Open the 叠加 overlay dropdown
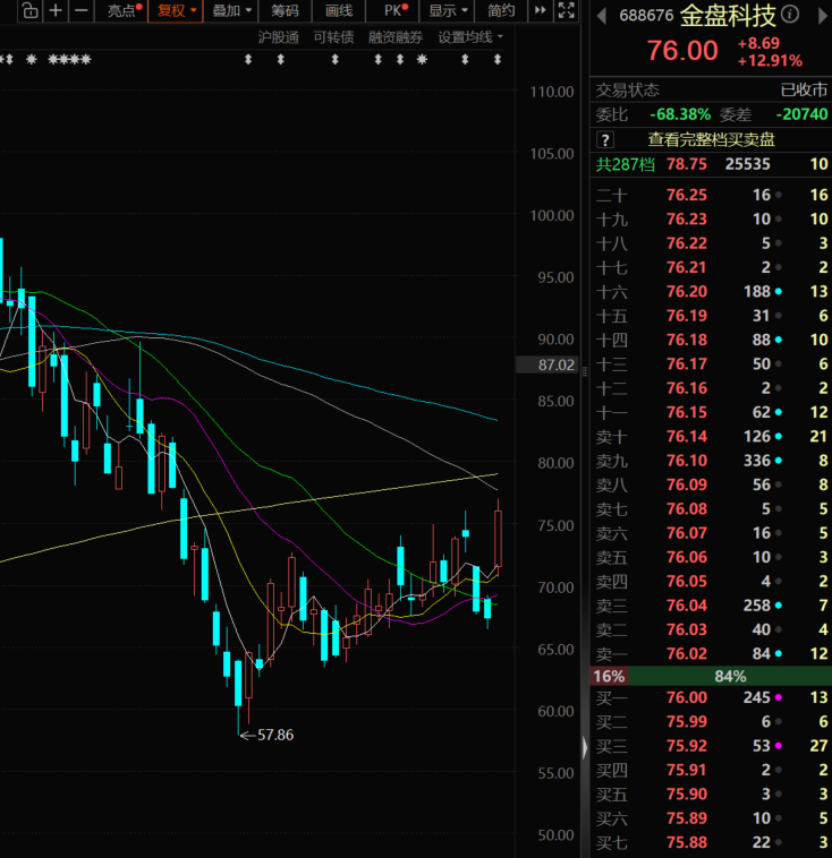 232,10
